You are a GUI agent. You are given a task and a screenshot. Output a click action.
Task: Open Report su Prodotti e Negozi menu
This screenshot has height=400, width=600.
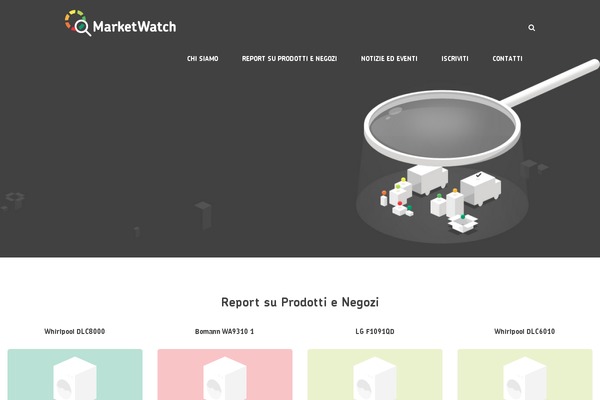[x=289, y=59]
